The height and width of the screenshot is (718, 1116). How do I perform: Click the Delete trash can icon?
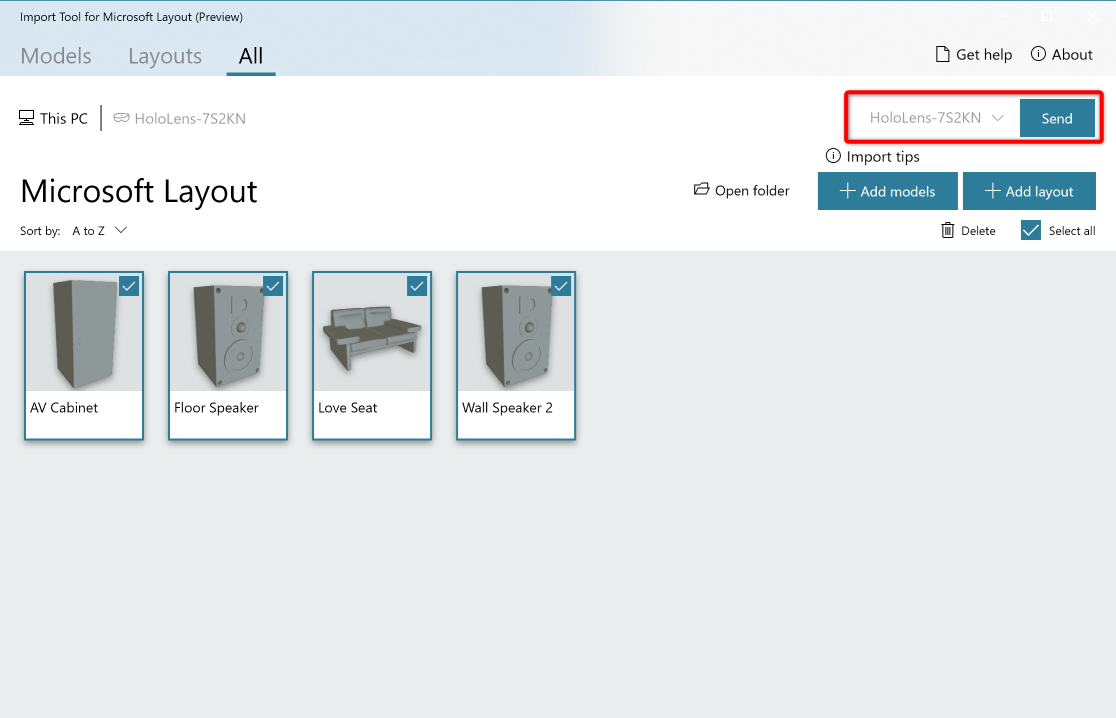click(948, 231)
